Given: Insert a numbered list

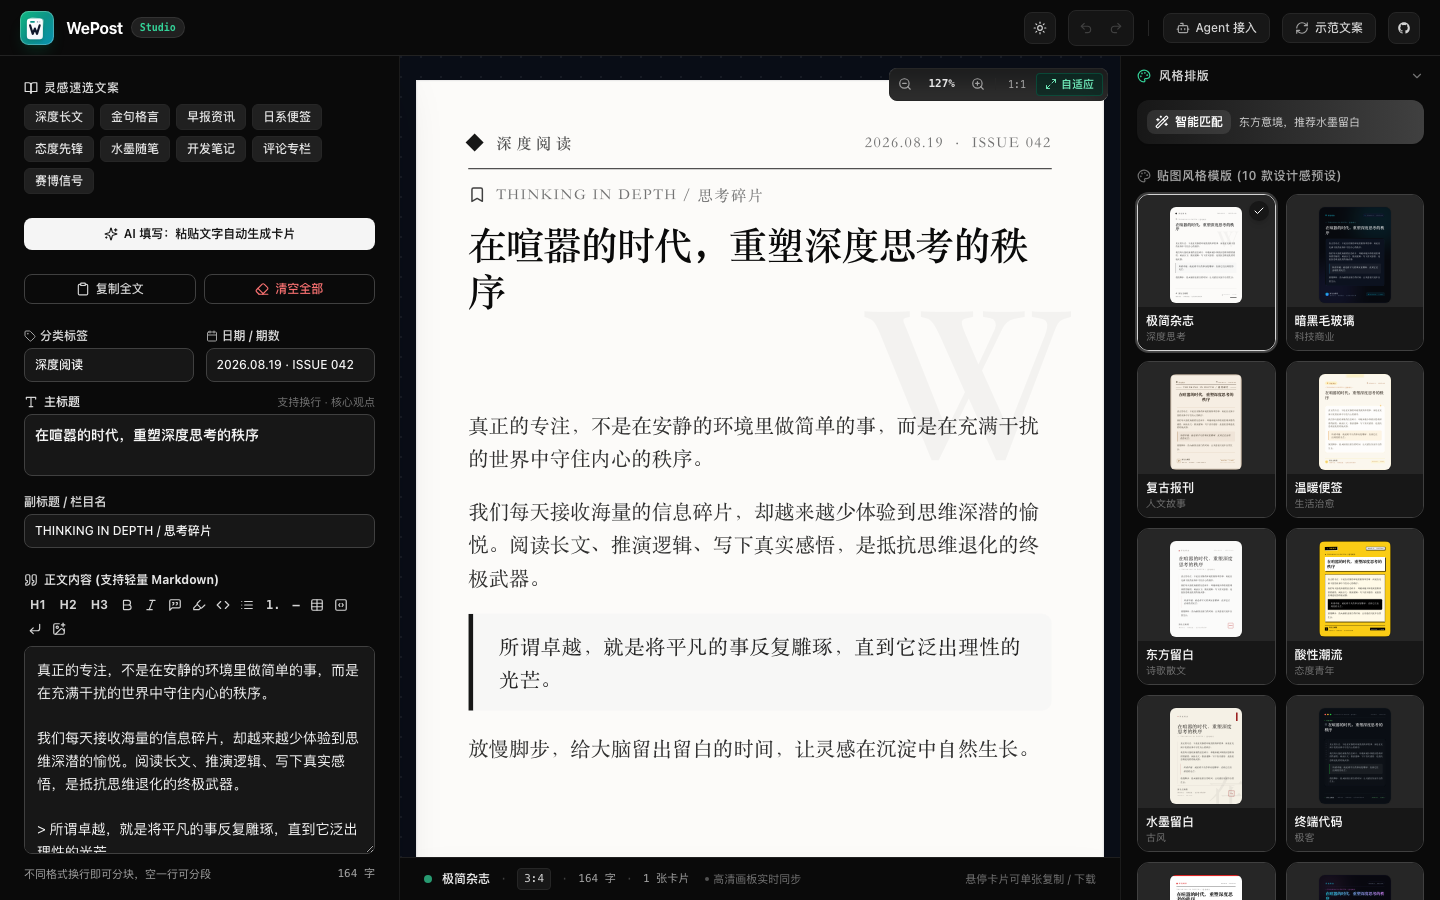Looking at the screenshot, I should (x=272, y=605).
